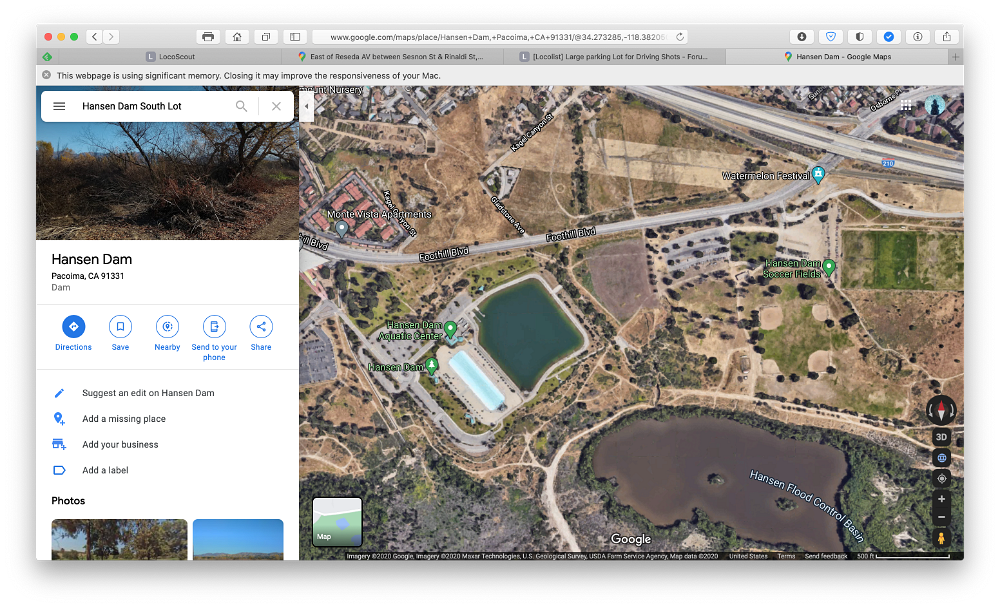The height and width of the screenshot is (608, 1000).
Task: Switch to the LocoScout tab
Action: (170, 57)
